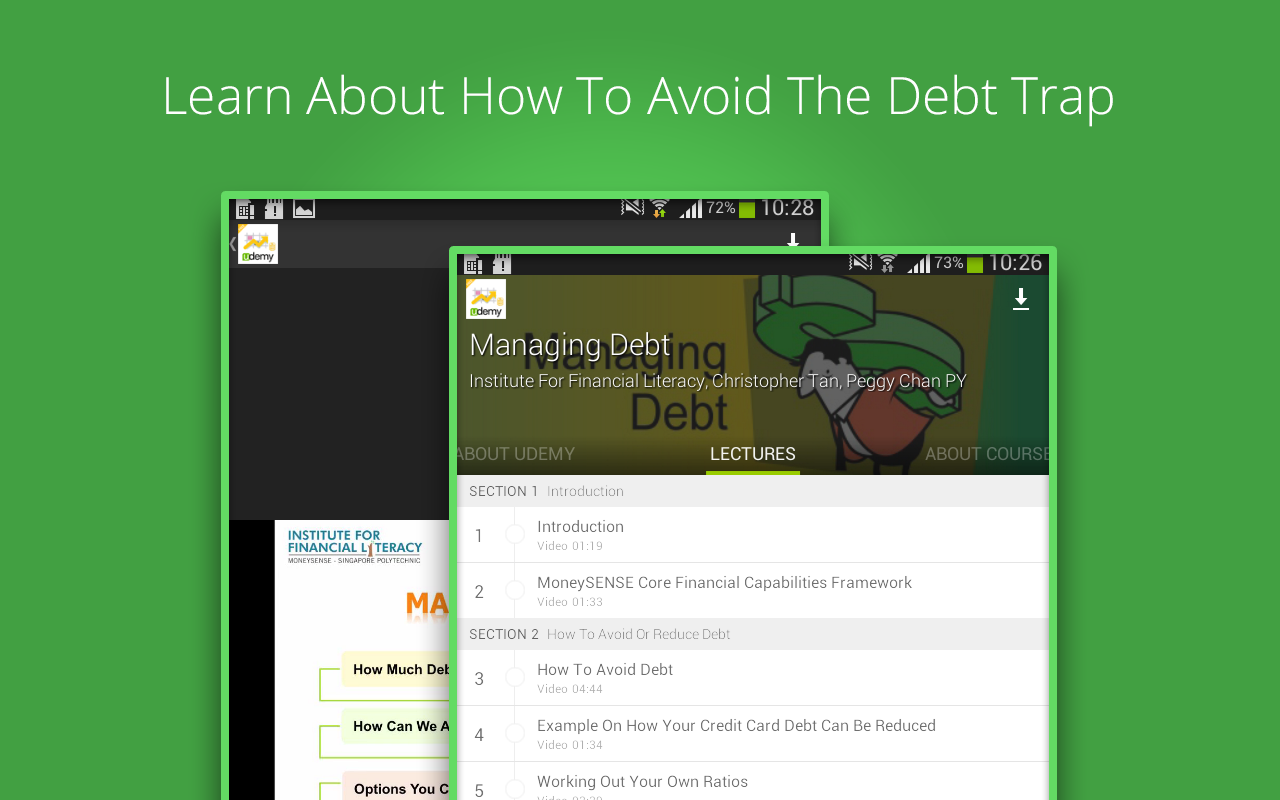Viewport: 1280px width, 800px height.
Task: Tap Video 01:34 duration under Credit Card lecture
Action: click(570, 745)
